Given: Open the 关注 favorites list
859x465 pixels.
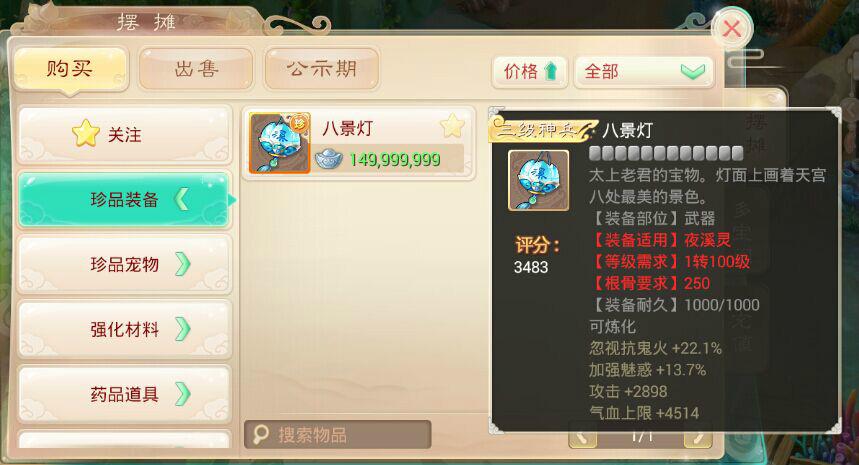Looking at the screenshot, I should tap(124, 135).
